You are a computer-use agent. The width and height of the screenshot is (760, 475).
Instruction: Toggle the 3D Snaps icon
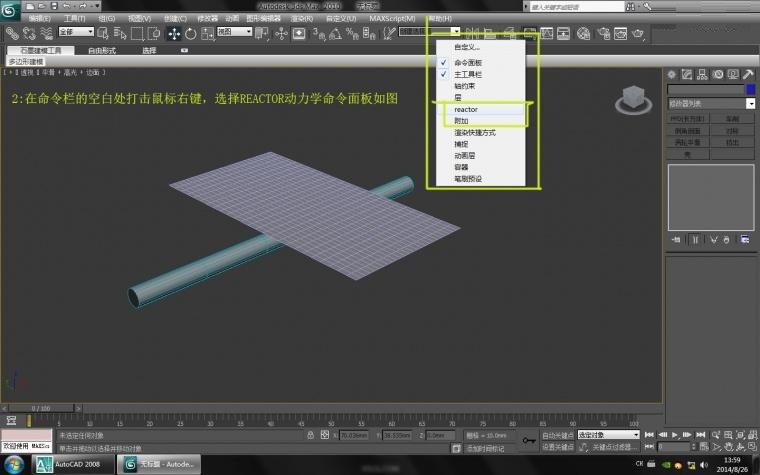coord(318,33)
